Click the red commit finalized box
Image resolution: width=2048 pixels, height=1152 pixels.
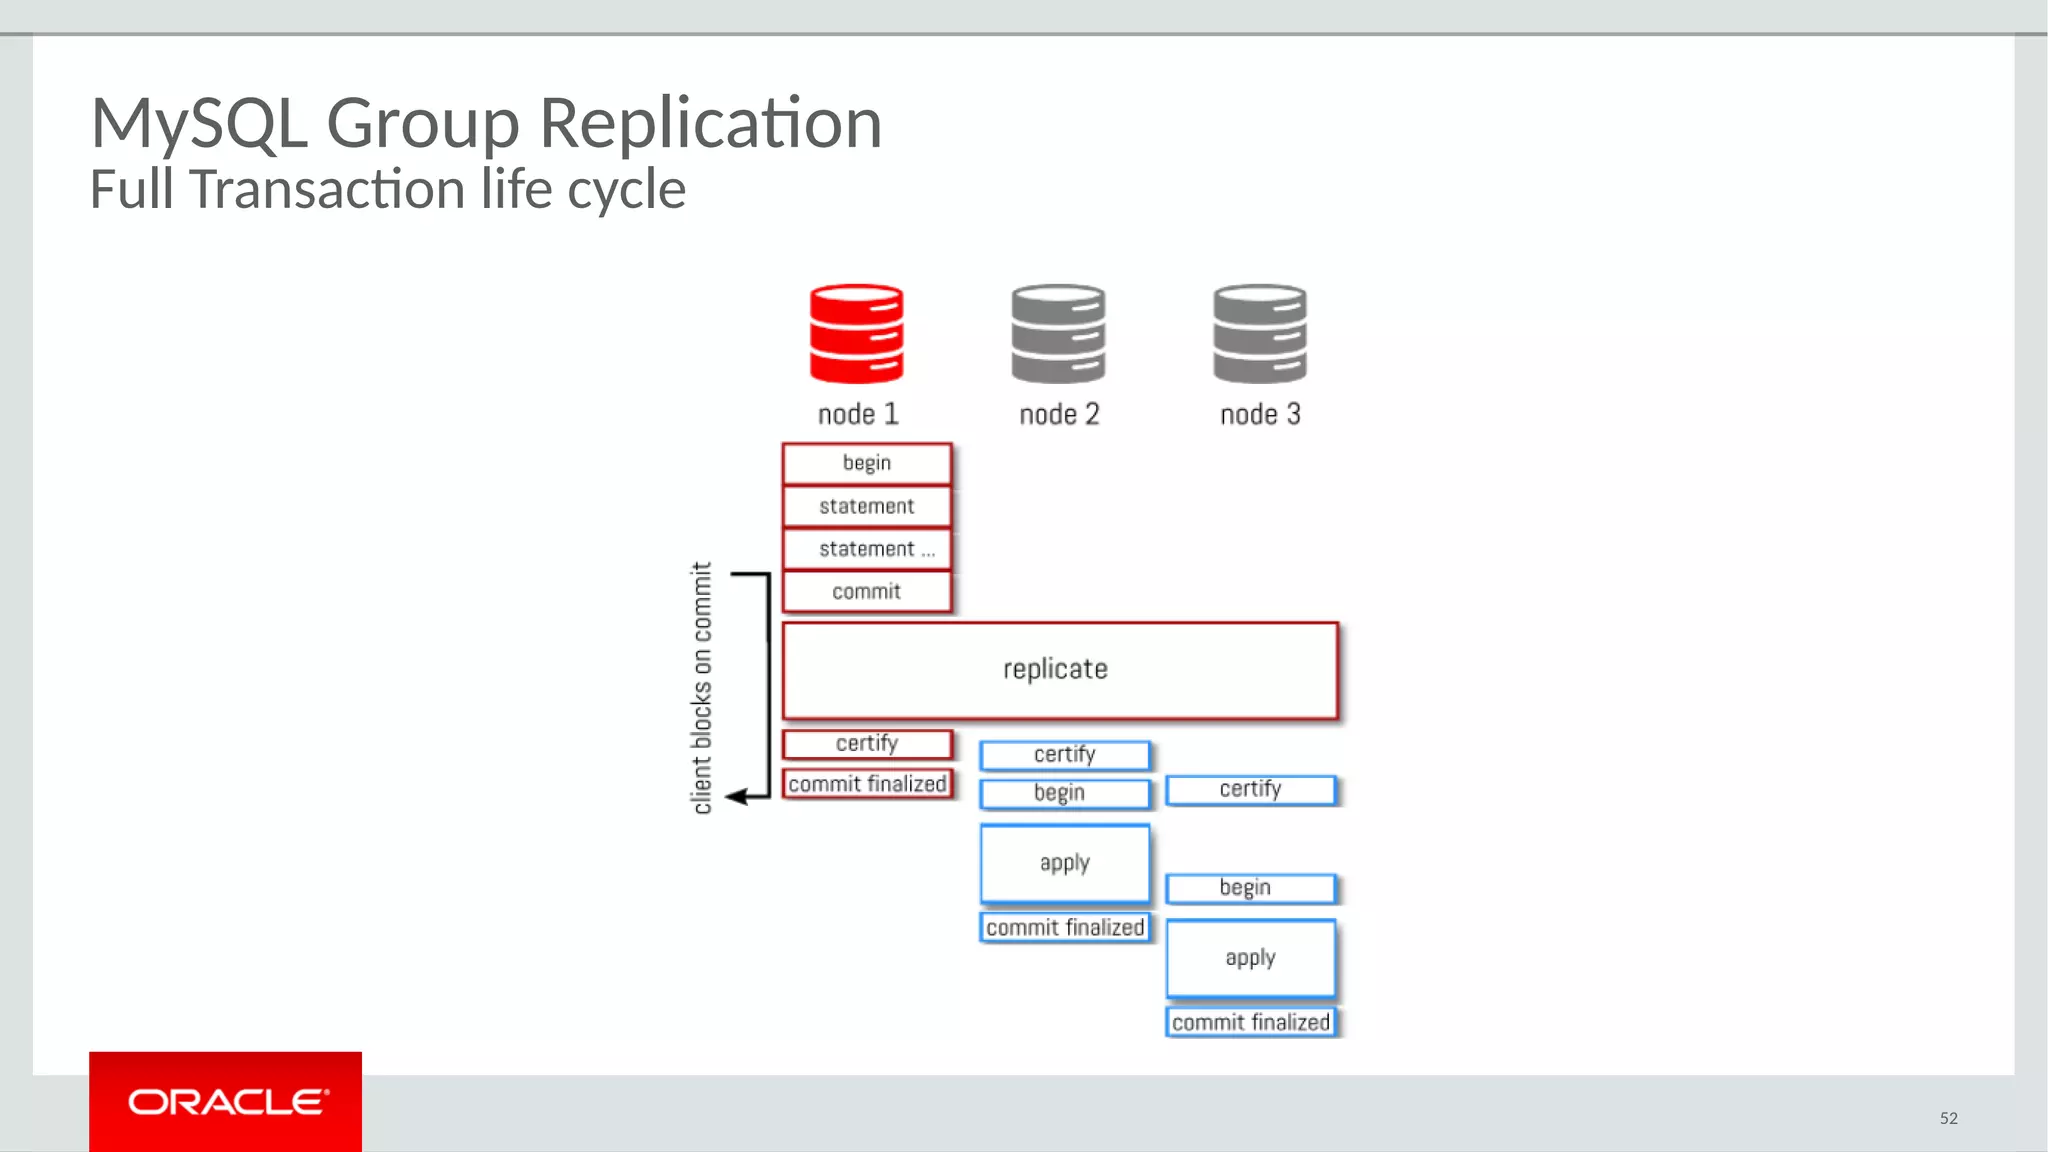point(866,784)
